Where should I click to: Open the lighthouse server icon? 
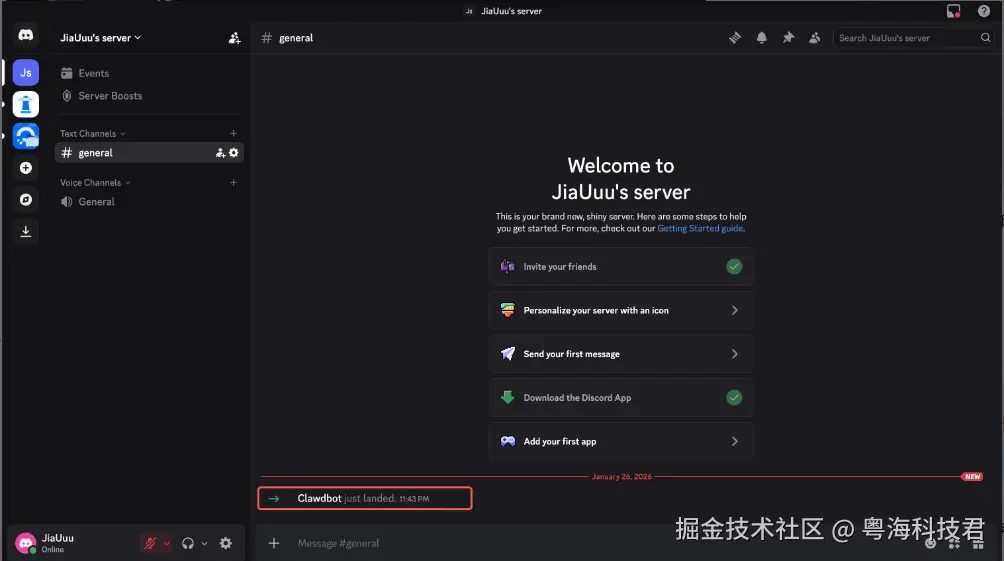coord(26,104)
